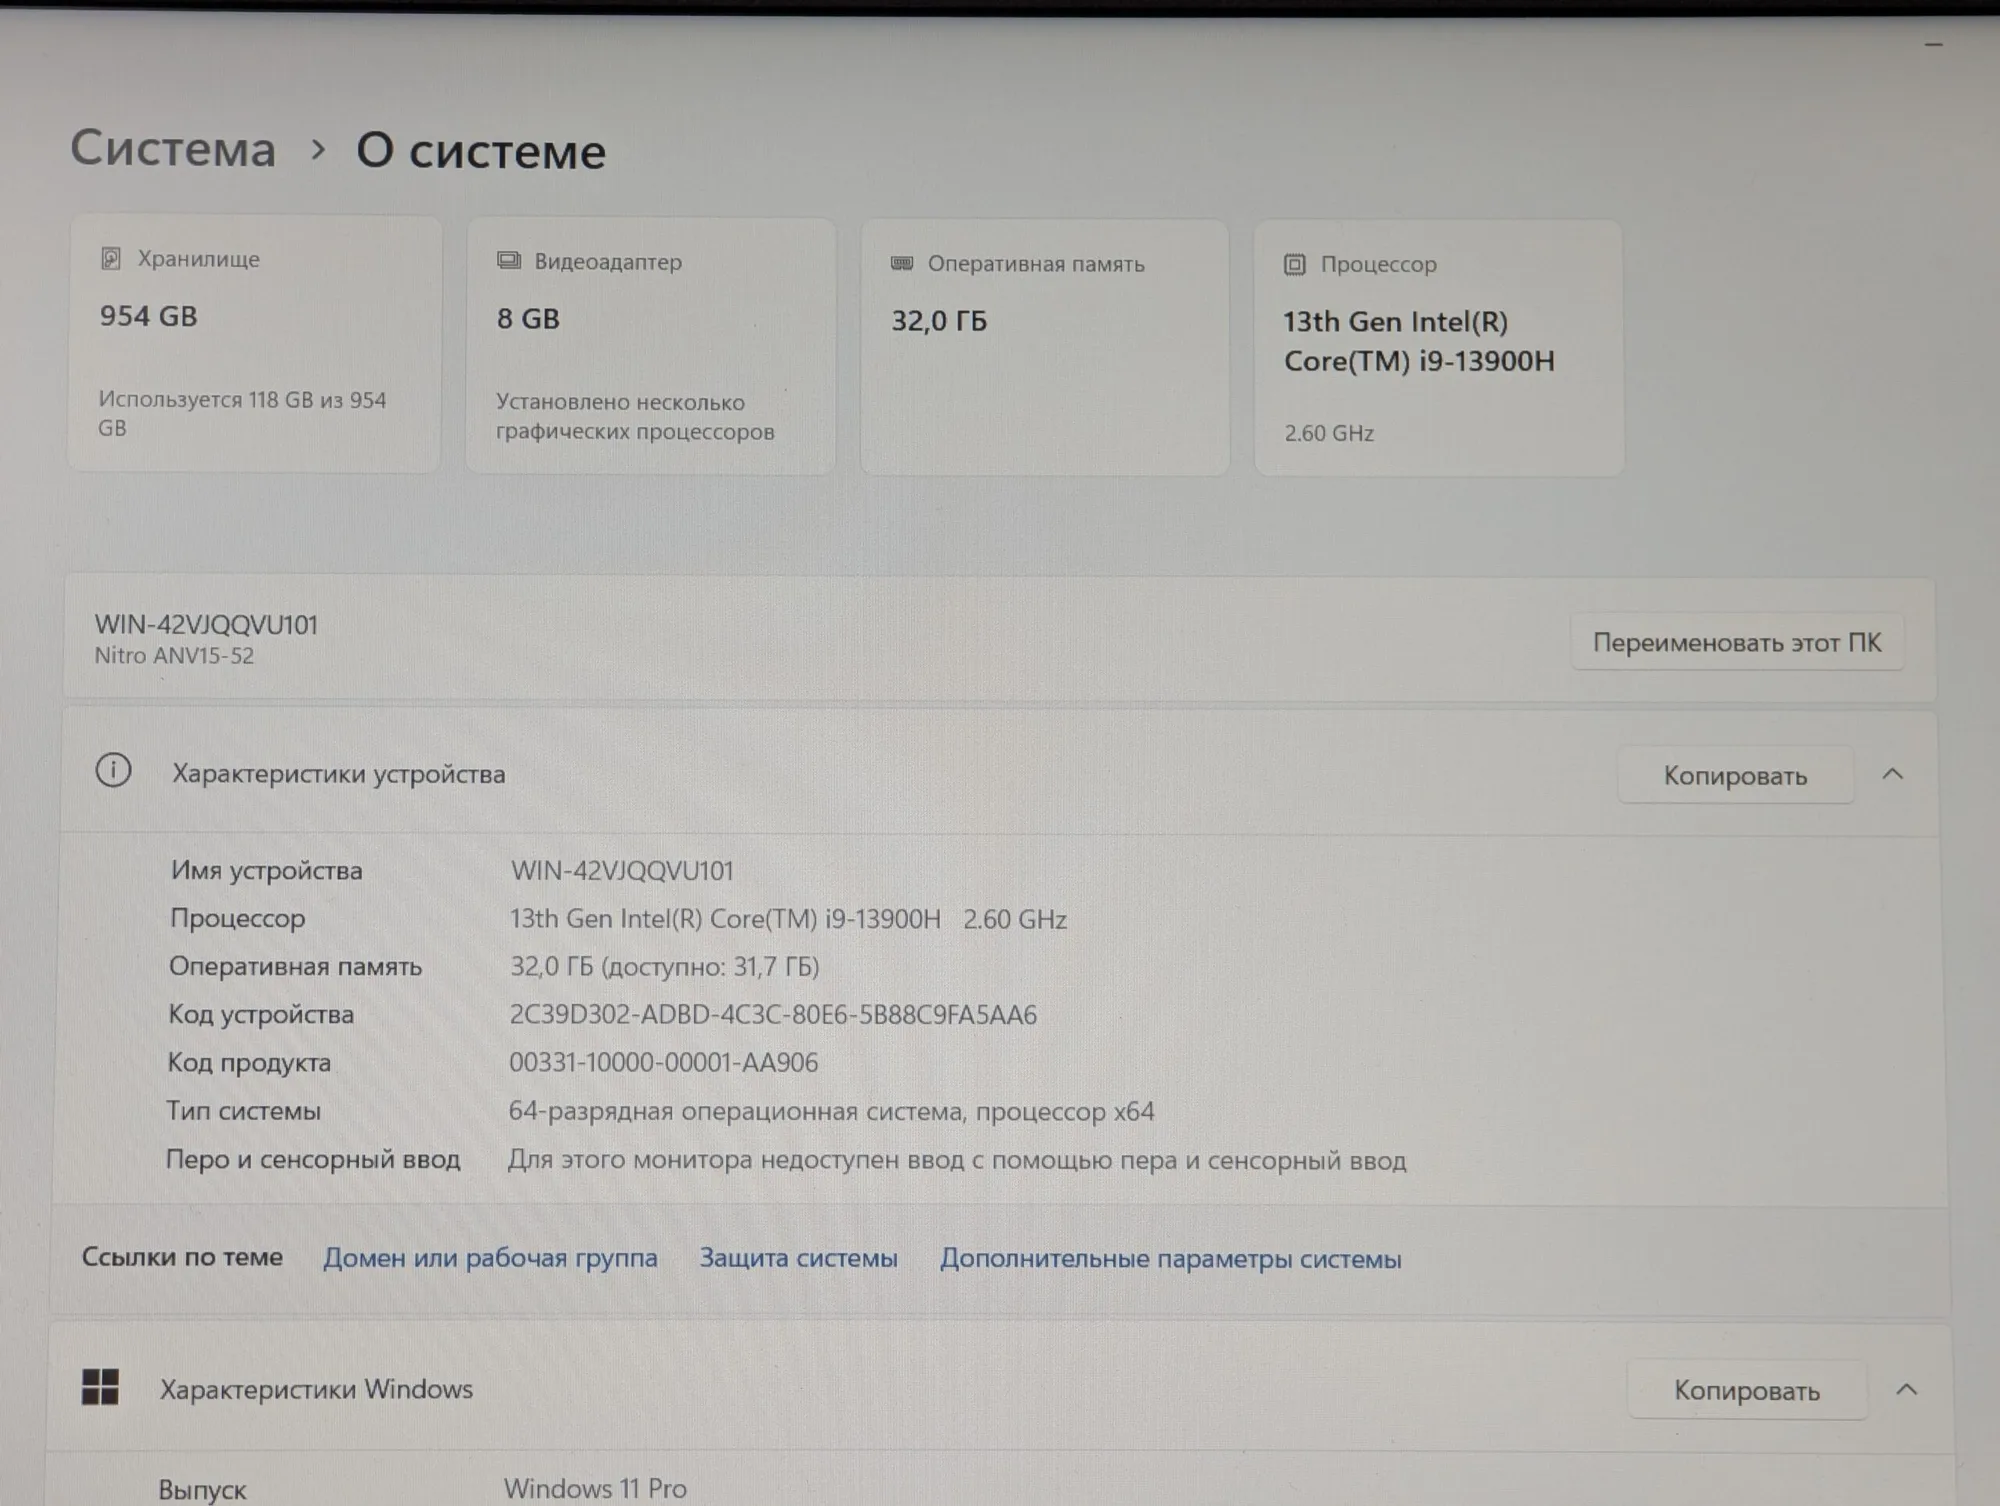Image resolution: width=2000 pixels, height=1506 pixels.
Task: Open Домен или рабочая группа link
Action: pos(490,1258)
